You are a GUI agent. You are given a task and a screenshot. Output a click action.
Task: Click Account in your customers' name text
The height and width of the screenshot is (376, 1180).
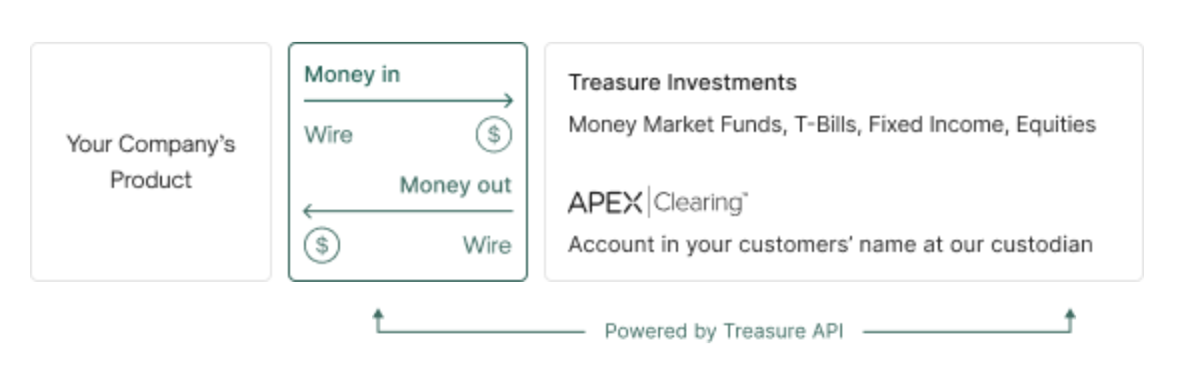coord(830,244)
